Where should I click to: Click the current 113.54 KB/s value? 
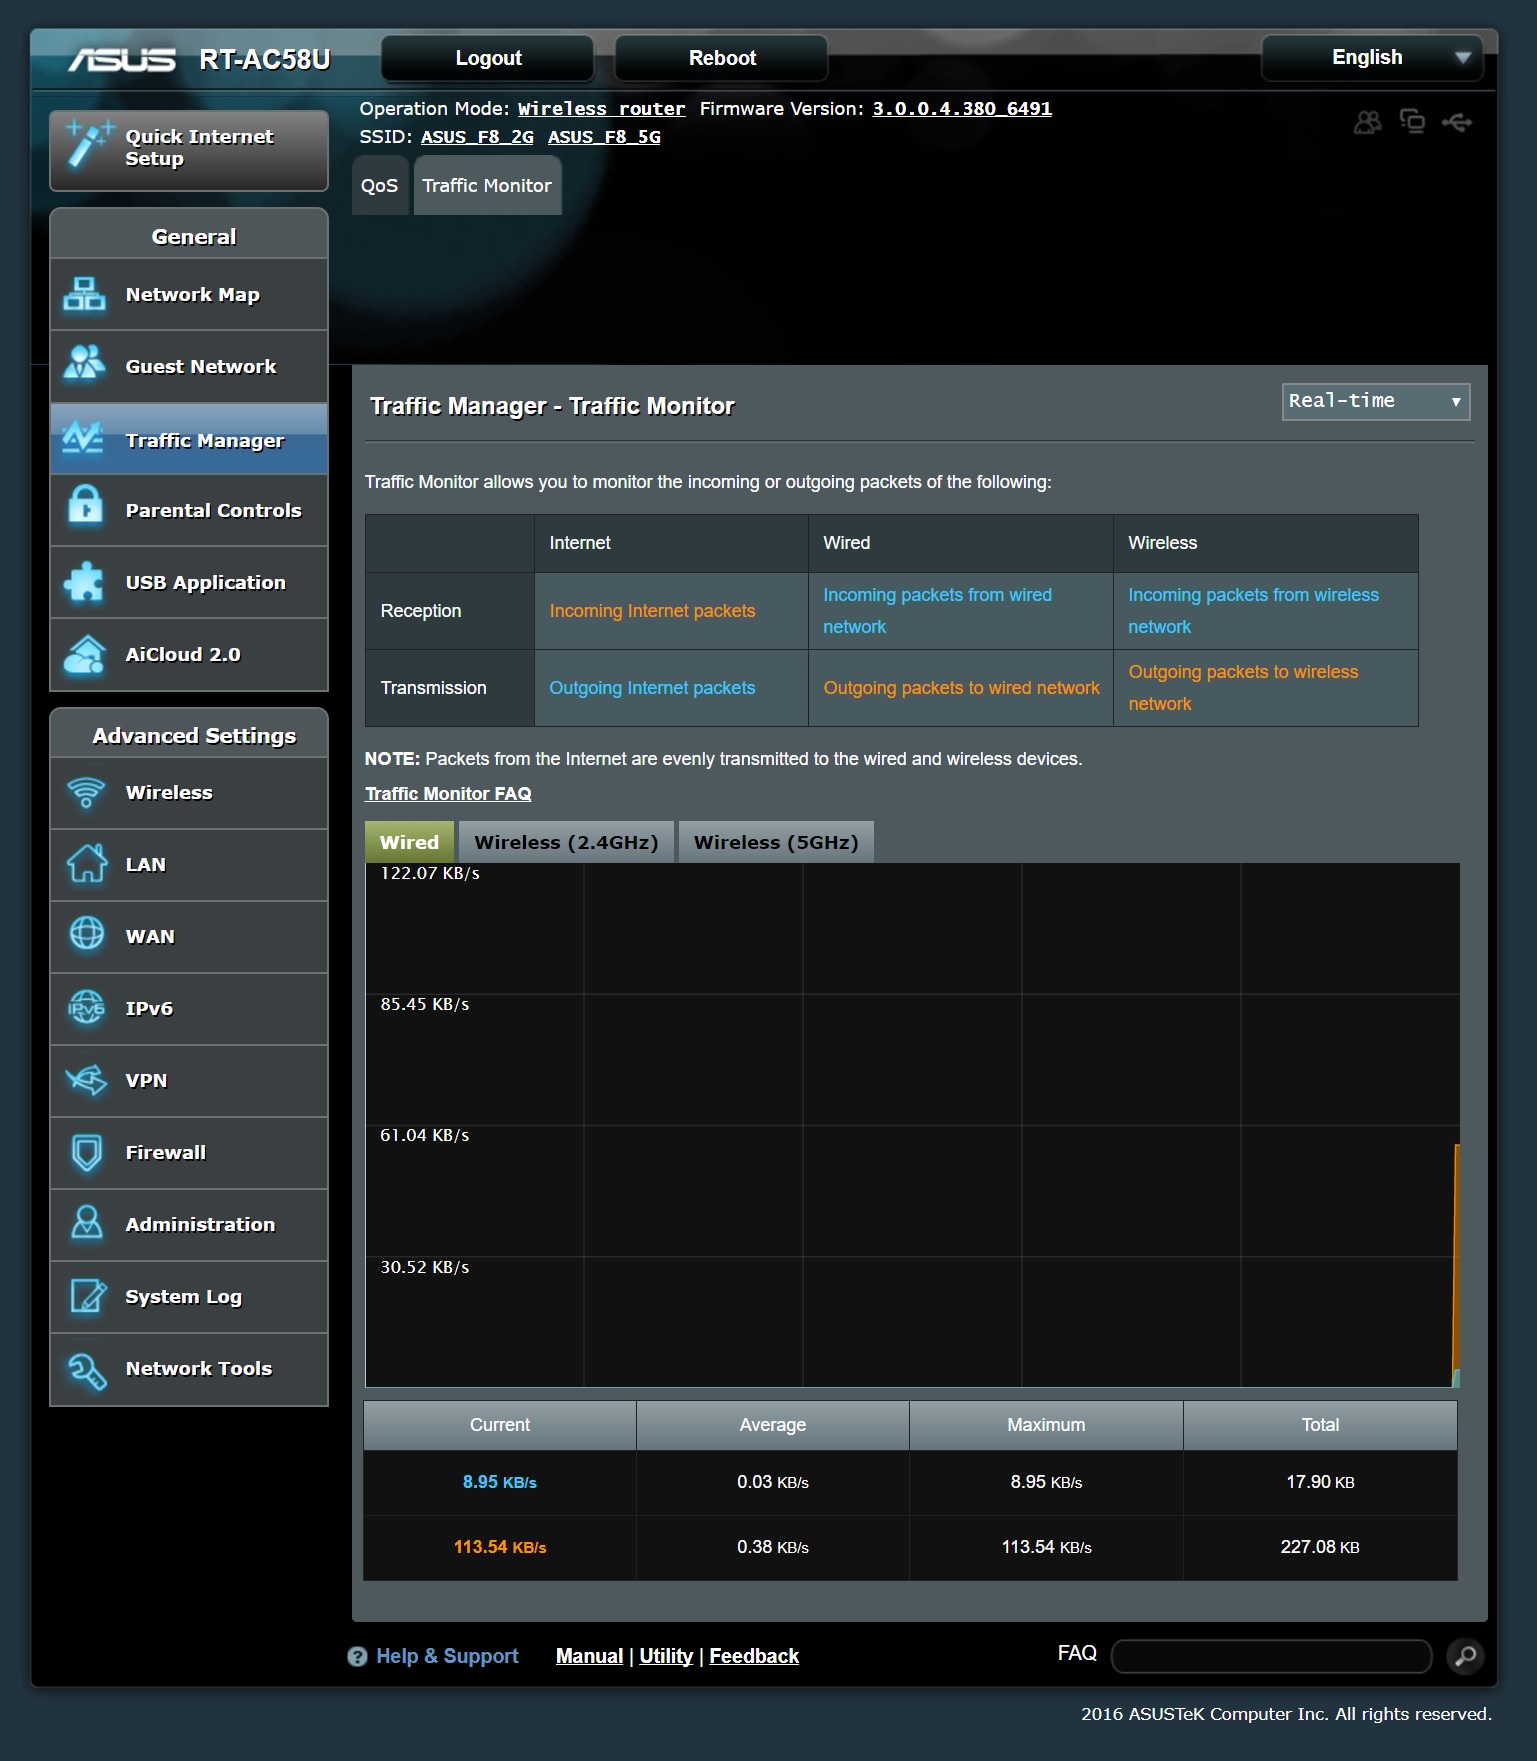(500, 1547)
